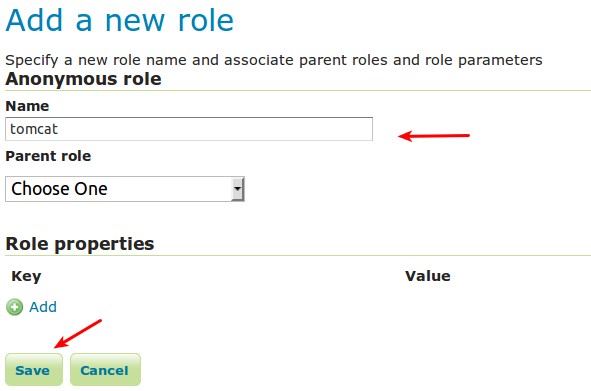Place cursor after tomcat text in Name field

tap(59, 129)
